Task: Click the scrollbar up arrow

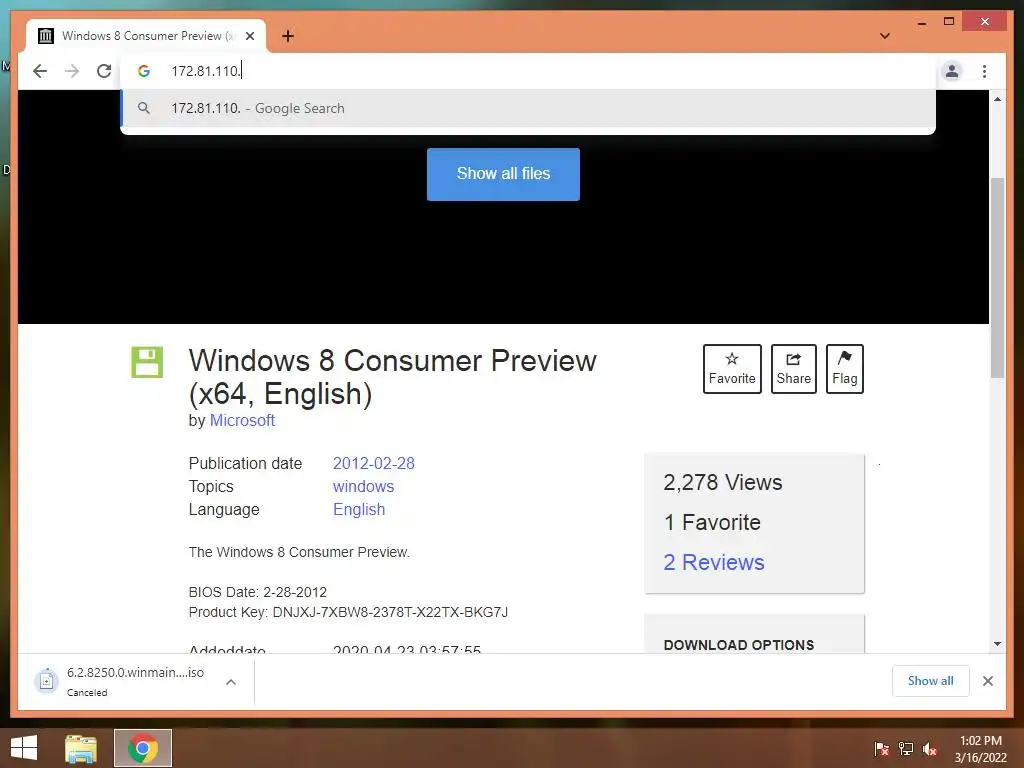Action: pyautogui.click(x=997, y=99)
